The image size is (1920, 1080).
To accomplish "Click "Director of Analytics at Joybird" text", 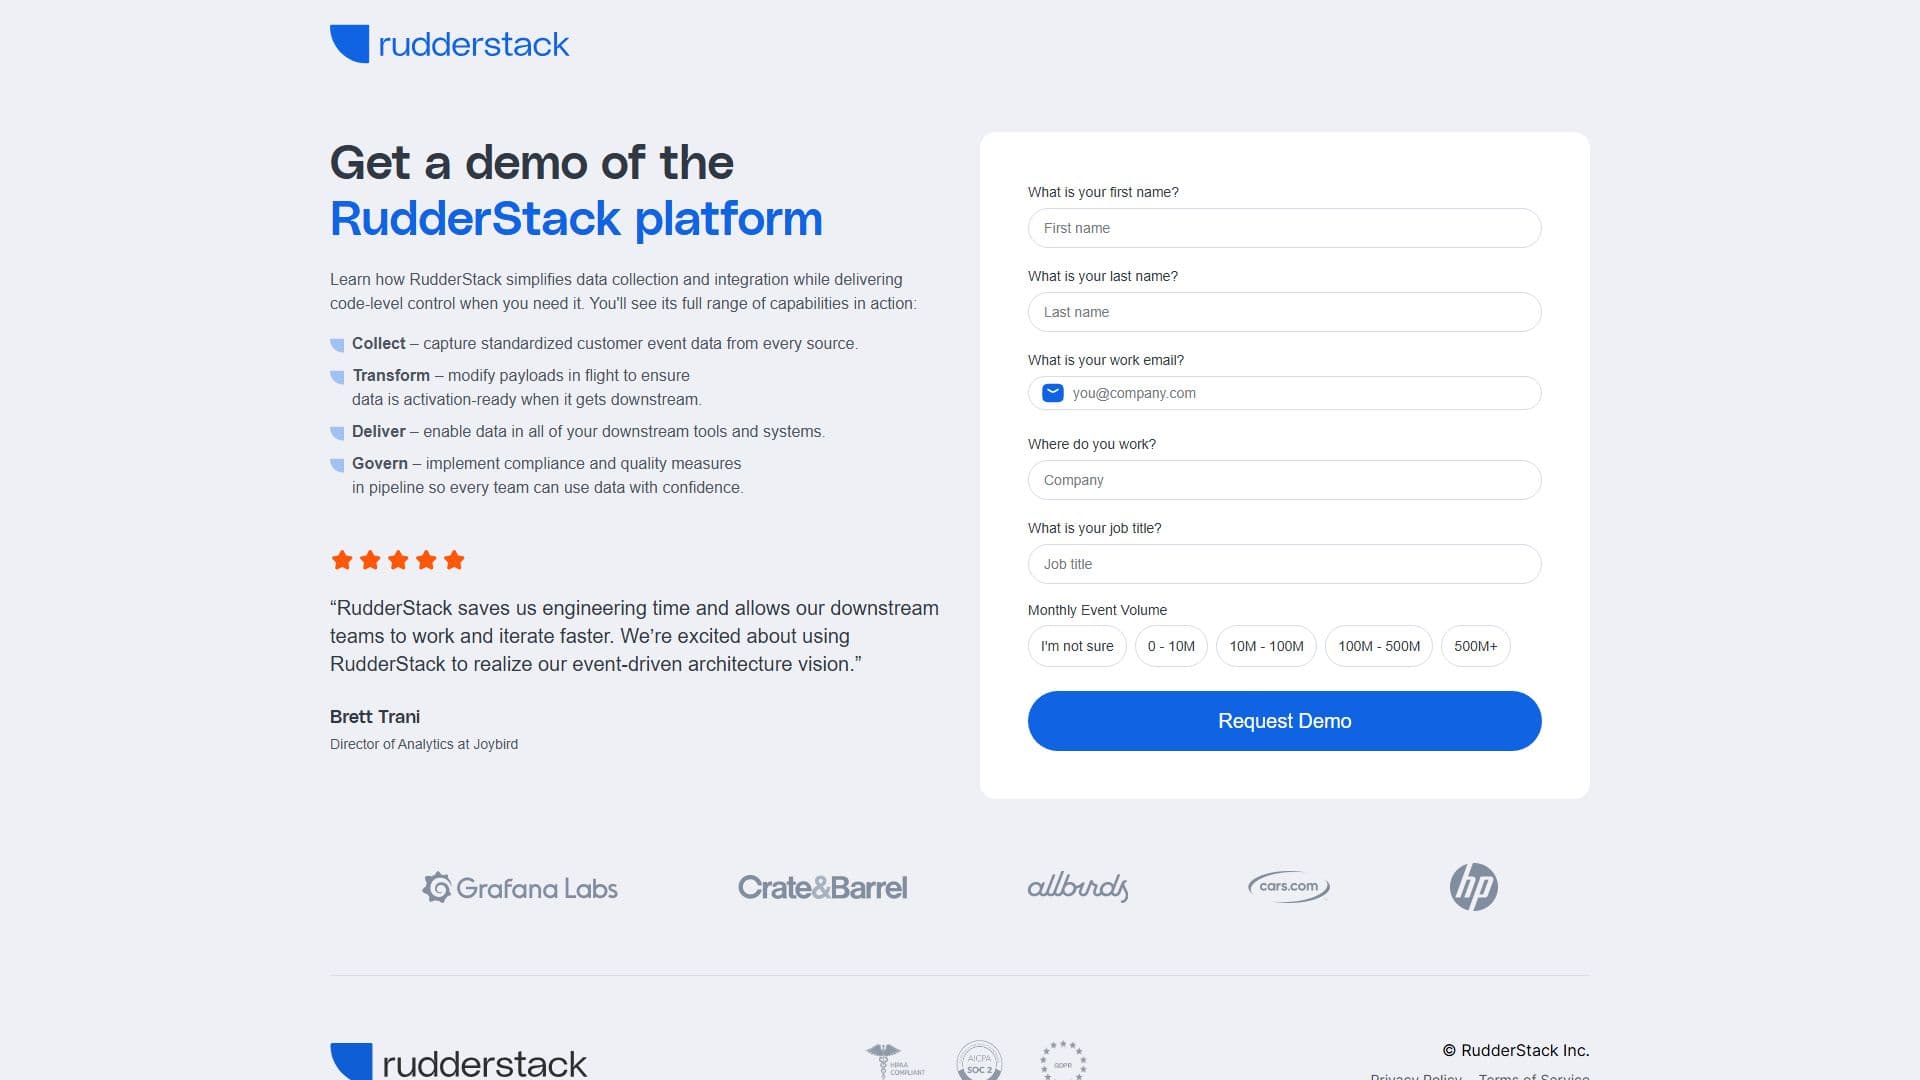I will click(424, 744).
